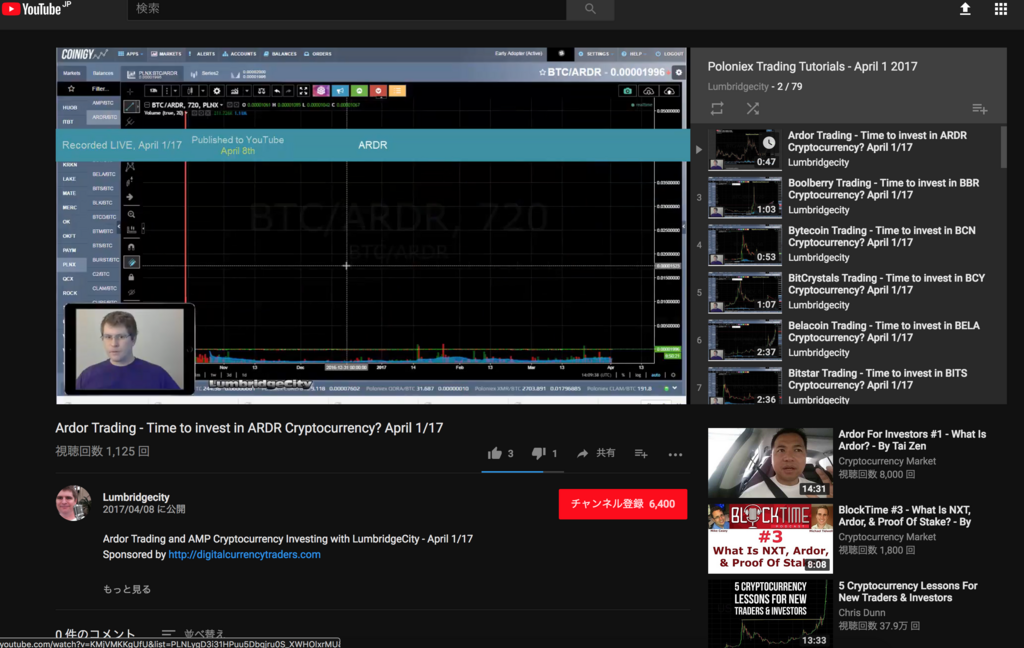Open Boolberry Trading playlist video
The image size is (1024, 648).
click(x=851, y=197)
